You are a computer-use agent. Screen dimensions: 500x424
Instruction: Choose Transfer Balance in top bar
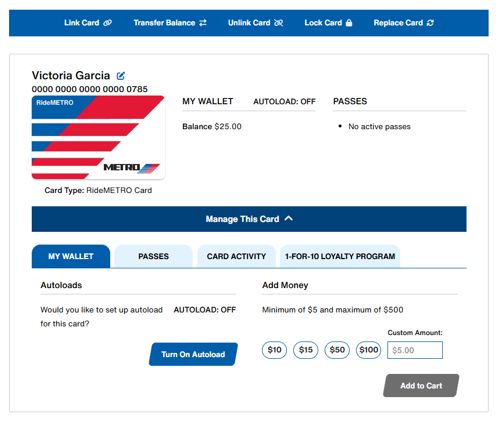click(170, 23)
